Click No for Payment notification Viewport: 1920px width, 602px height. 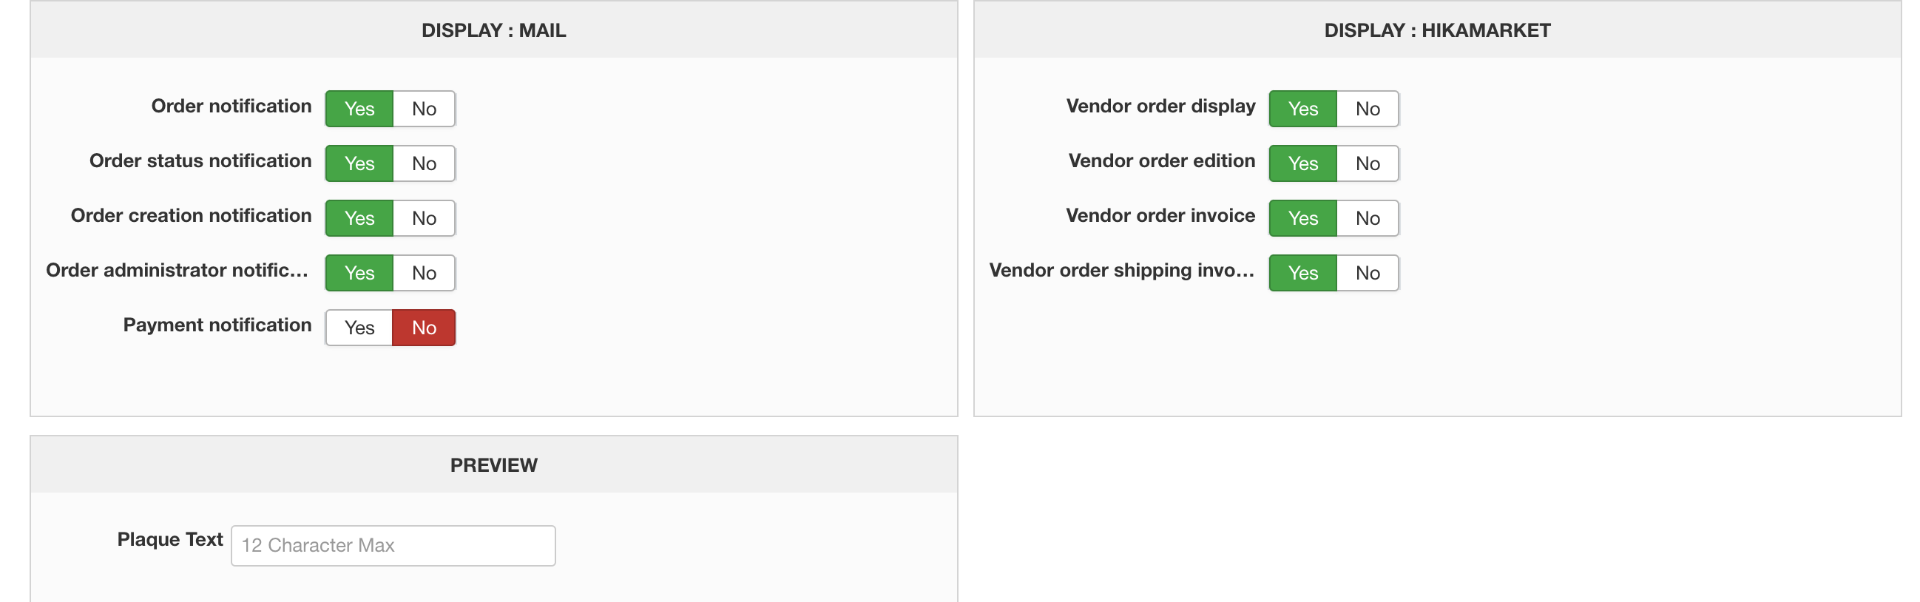[x=424, y=328]
